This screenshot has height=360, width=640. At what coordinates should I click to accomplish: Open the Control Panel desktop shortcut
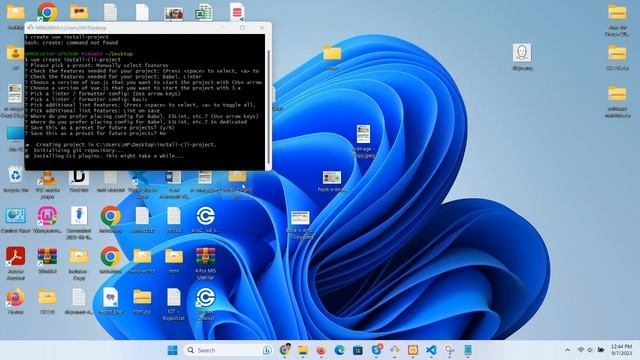(x=16, y=216)
